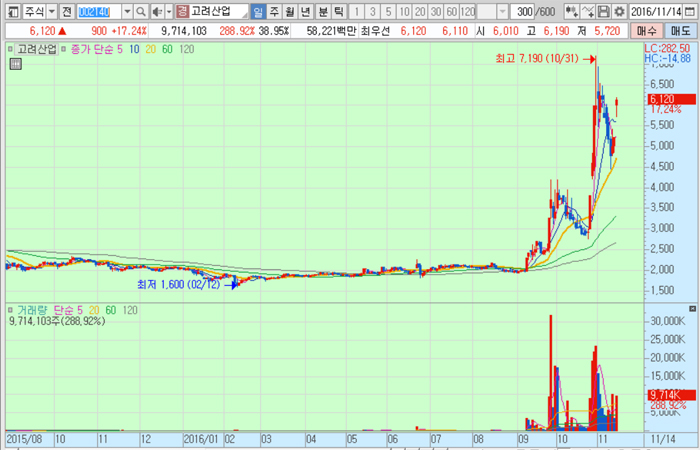Select the 일 (daily) period toggle

tap(258, 11)
